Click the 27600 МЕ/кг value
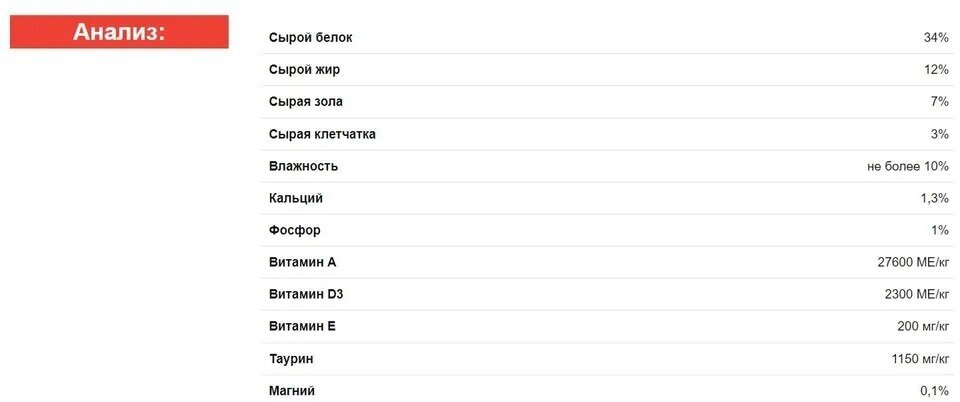The height and width of the screenshot is (402, 960). coord(913,262)
